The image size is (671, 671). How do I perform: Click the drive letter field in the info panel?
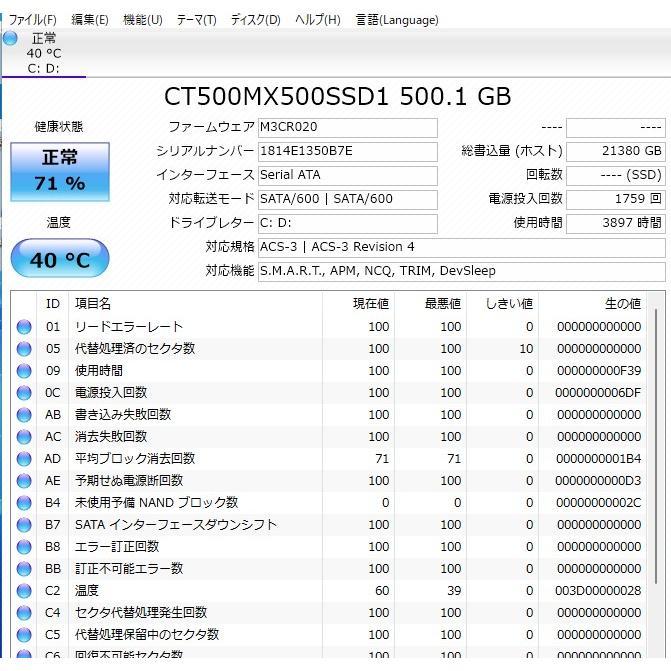tap(347, 223)
